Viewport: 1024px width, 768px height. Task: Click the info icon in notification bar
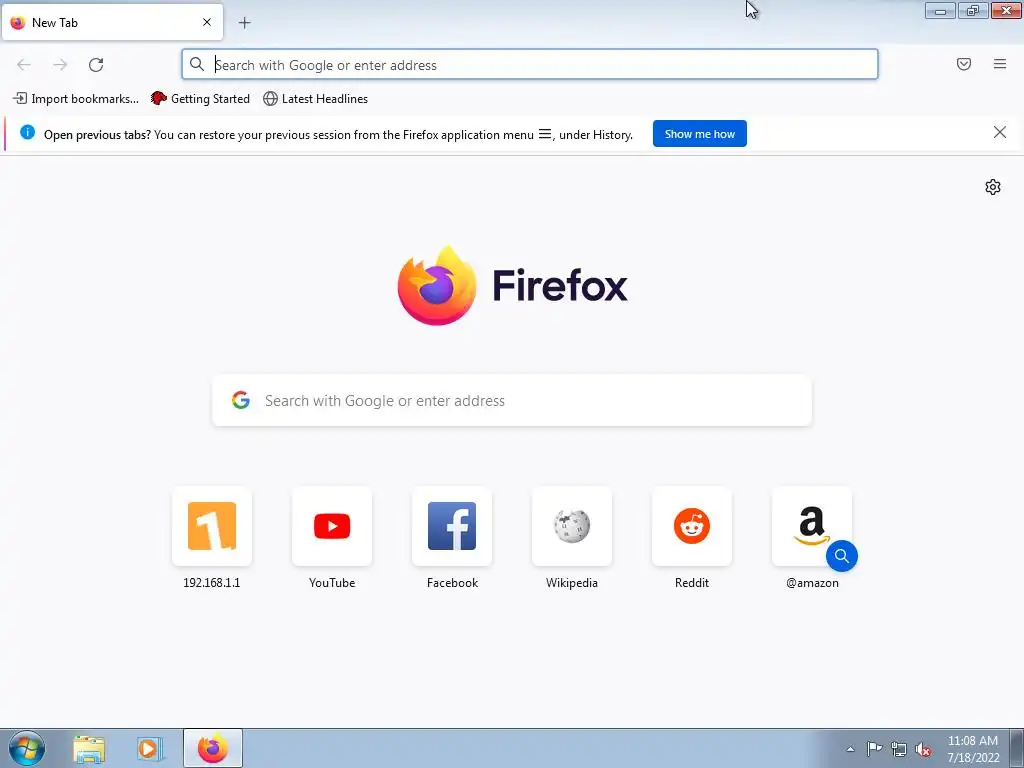click(x=27, y=133)
